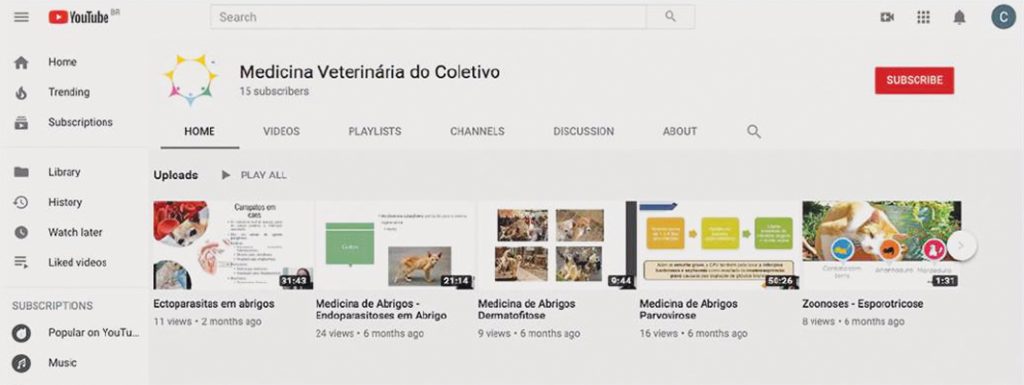This screenshot has width=1024, height=385.
Task: Open the YouTube apps grid
Action: 923,18
